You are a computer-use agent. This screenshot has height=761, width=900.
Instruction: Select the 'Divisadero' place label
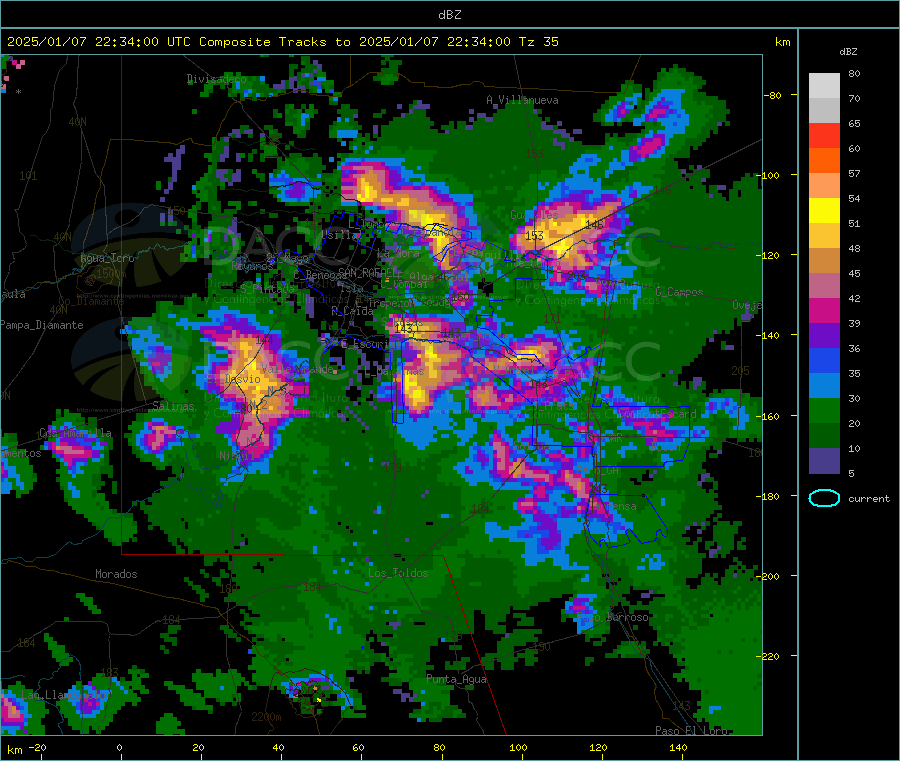(216, 79)
